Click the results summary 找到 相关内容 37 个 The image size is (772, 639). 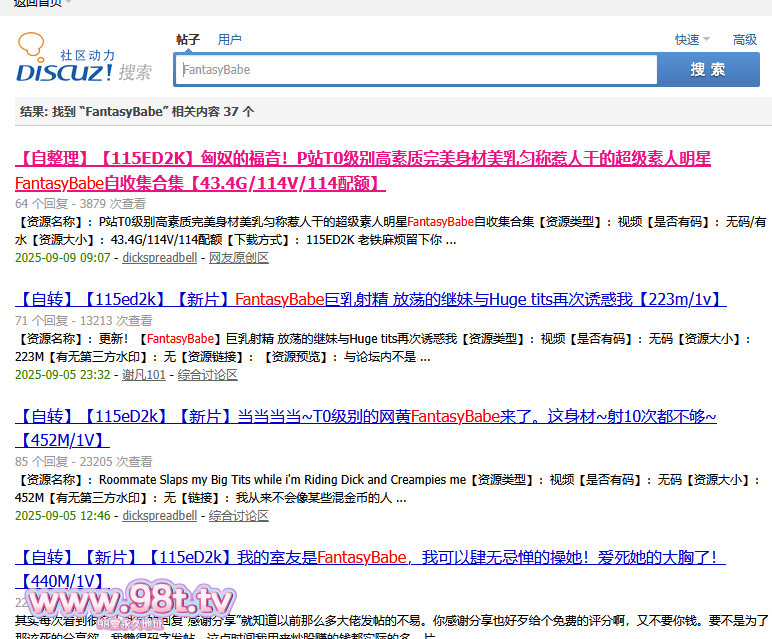pyautogui.click(x=137, y=112)
